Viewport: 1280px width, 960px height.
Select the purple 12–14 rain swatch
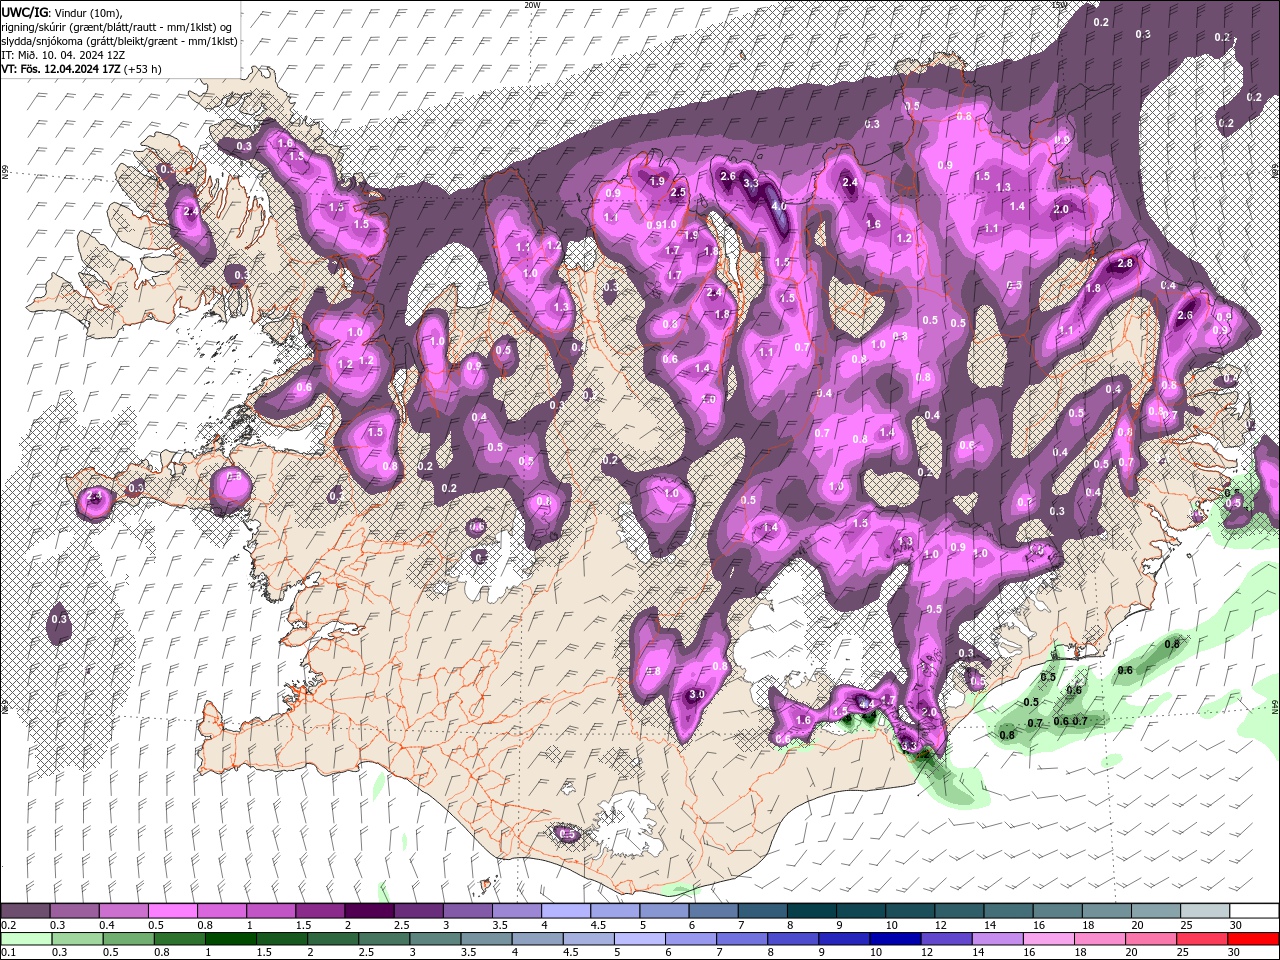pos(946,939)
